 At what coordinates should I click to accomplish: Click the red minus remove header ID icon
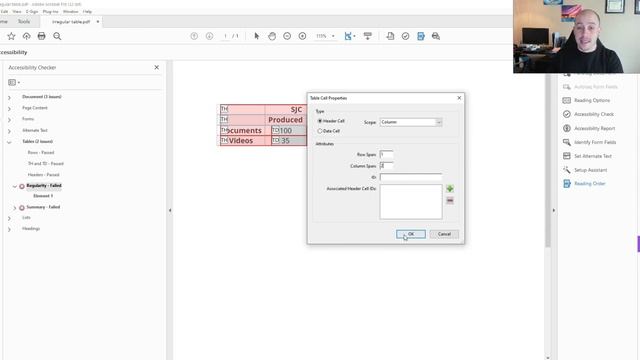[x=450, y=200]
